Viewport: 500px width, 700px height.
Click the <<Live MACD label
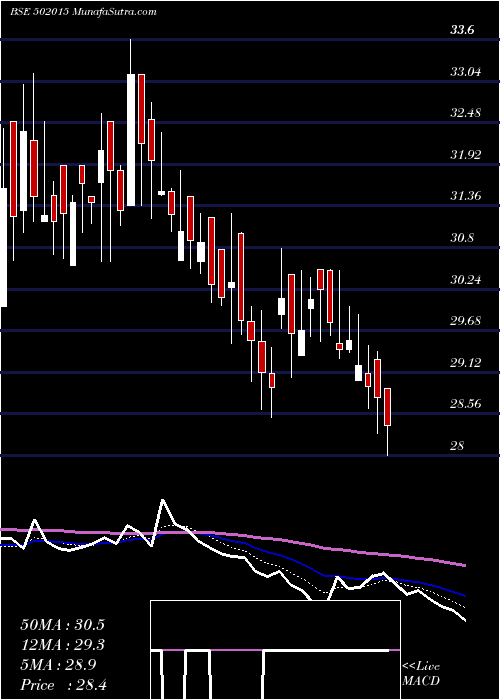[421, 673]
